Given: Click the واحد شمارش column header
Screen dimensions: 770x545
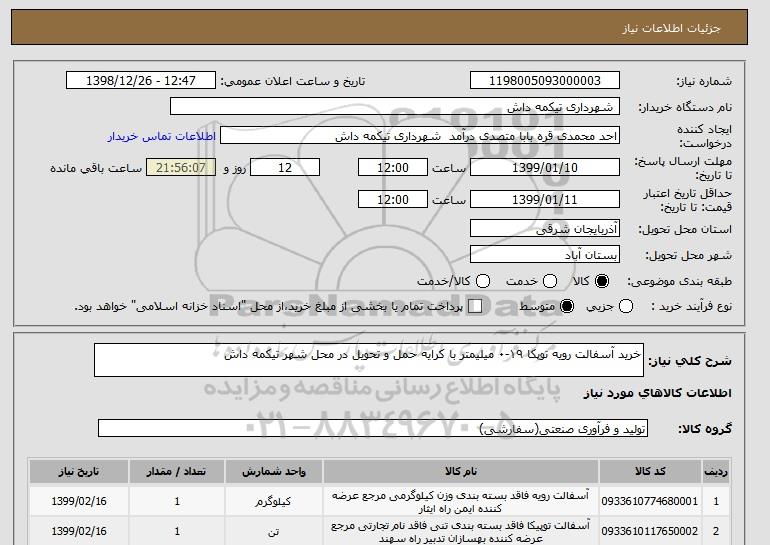Looking at the screenshot, I should (x=274, y=471).
